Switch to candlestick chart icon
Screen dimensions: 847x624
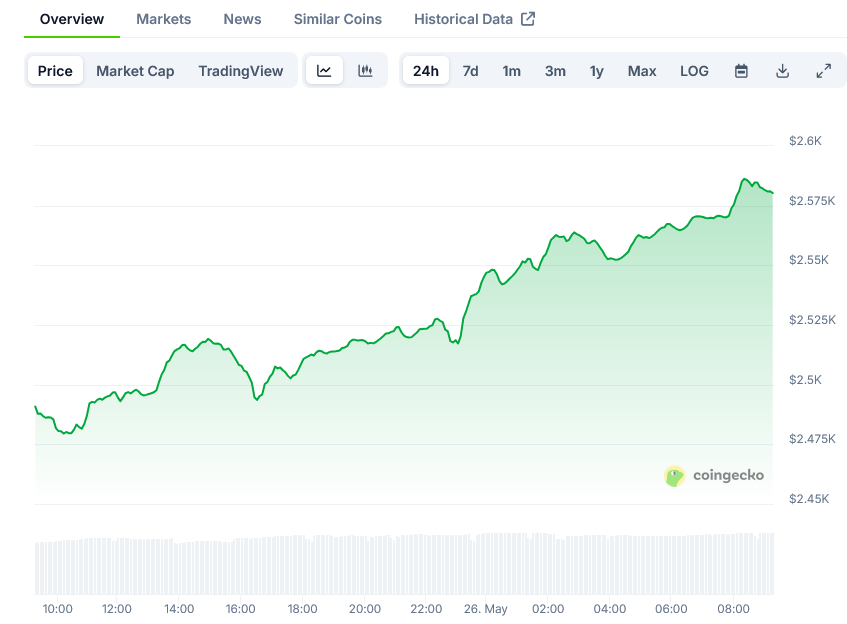(365, 71)
